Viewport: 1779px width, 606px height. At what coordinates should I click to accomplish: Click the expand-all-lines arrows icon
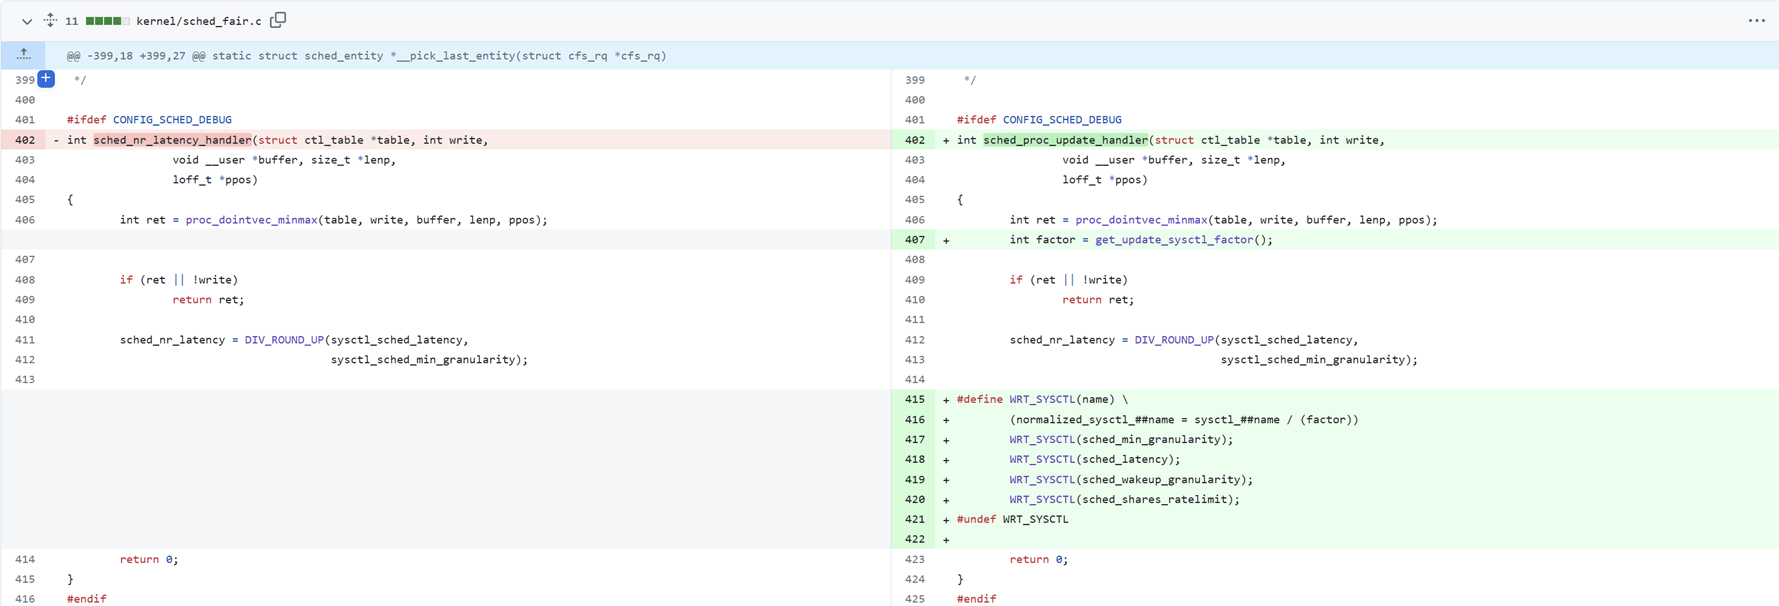click(x=50, y=20)
